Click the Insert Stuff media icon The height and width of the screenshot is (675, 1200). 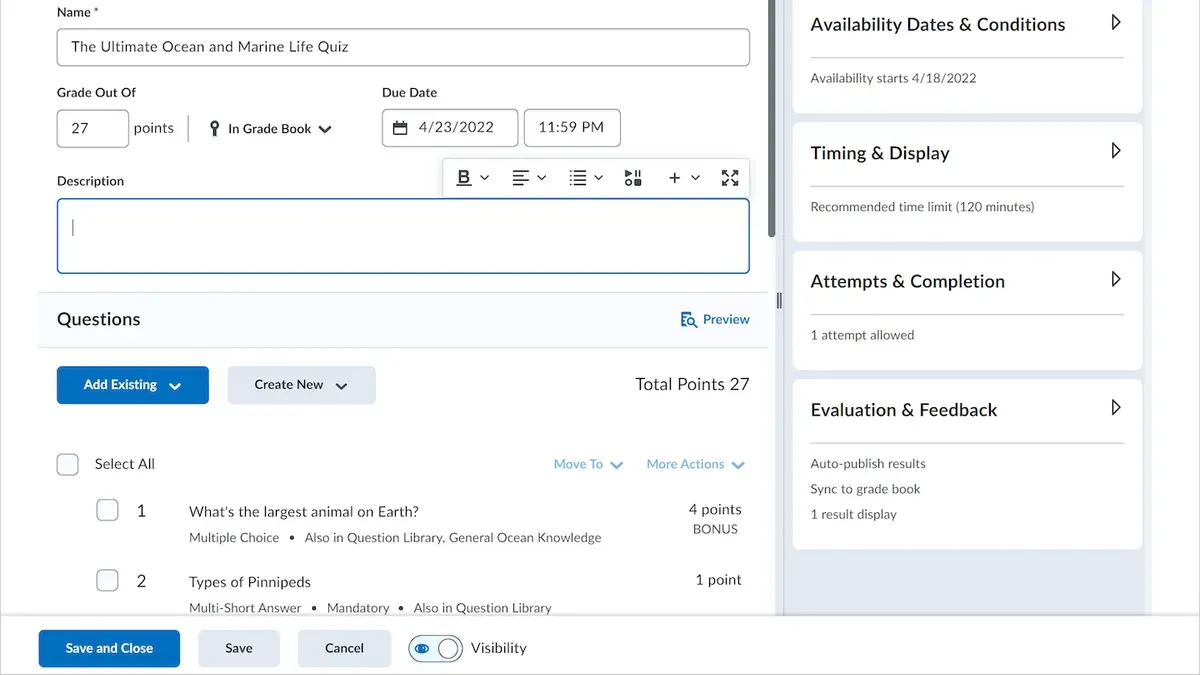(x=633, y=178)
